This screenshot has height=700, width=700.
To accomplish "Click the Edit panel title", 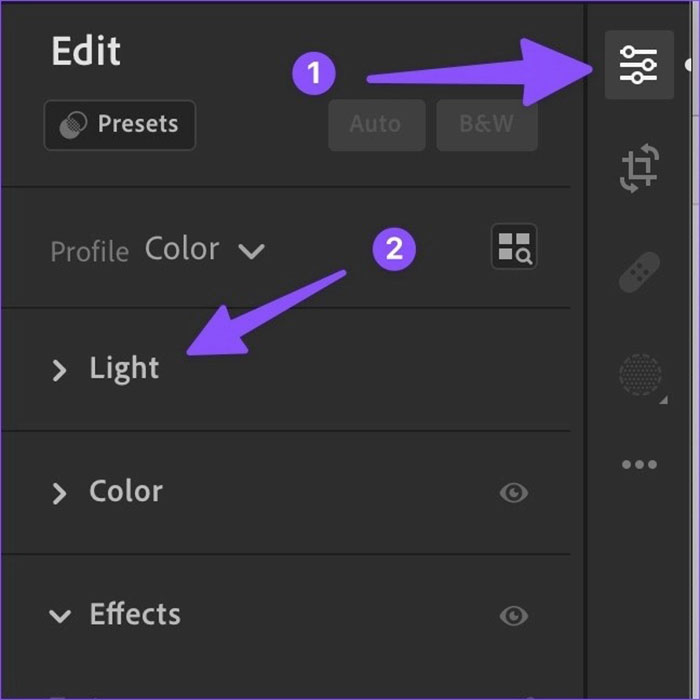I will pyautogui.click(x=86, y=52).
